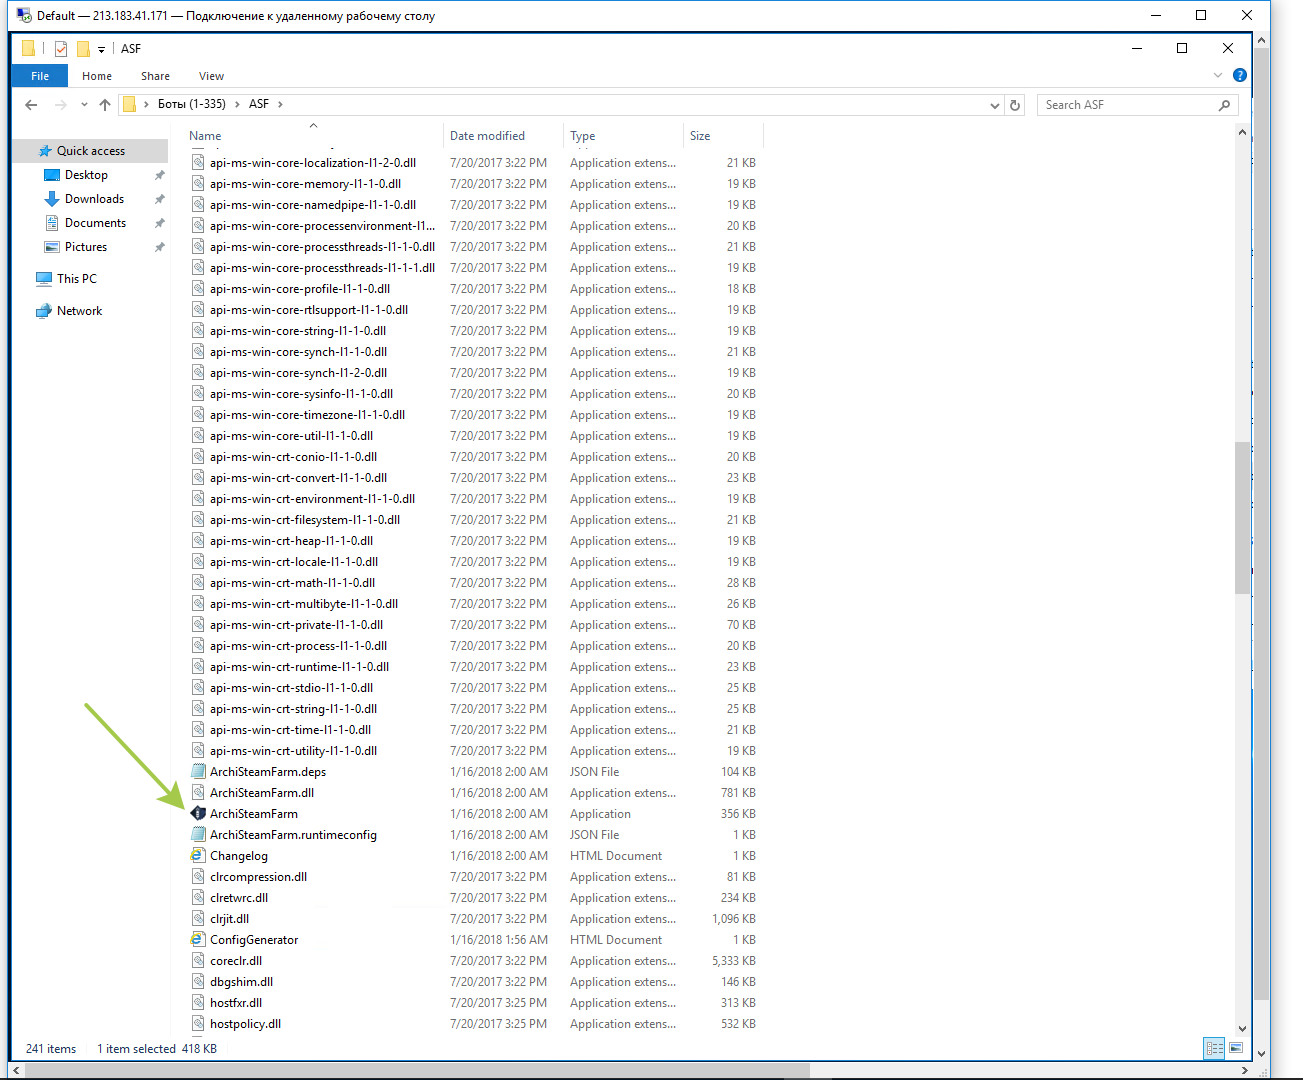Image resolution: width=1303 pixels, height=1080 pixels.
Task: Expand the ribbon with chevron
Action: pos(1217,75)
